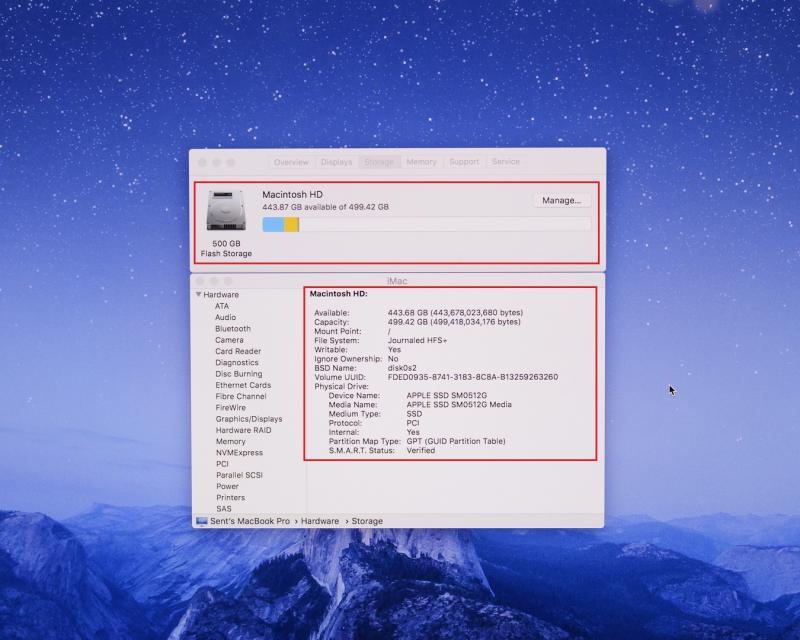Select ATA in the Hardware list
Image resolution: width=800 pixels, height=640 pixels.
222,306
